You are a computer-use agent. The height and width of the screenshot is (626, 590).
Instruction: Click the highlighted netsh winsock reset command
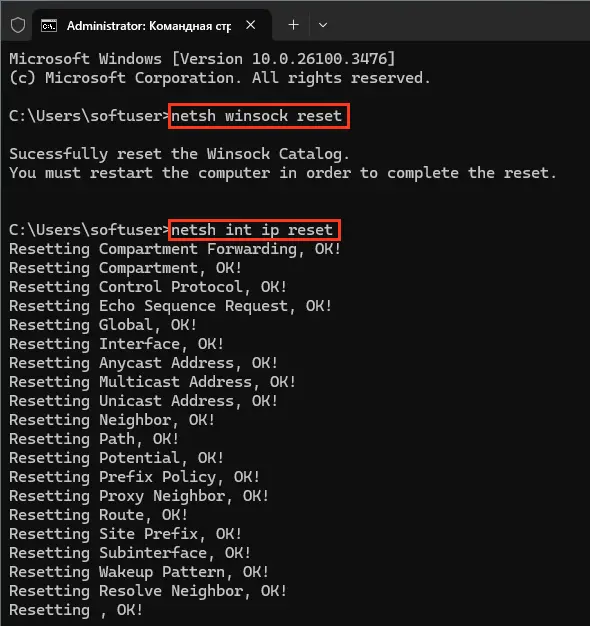tap(259, 116)
